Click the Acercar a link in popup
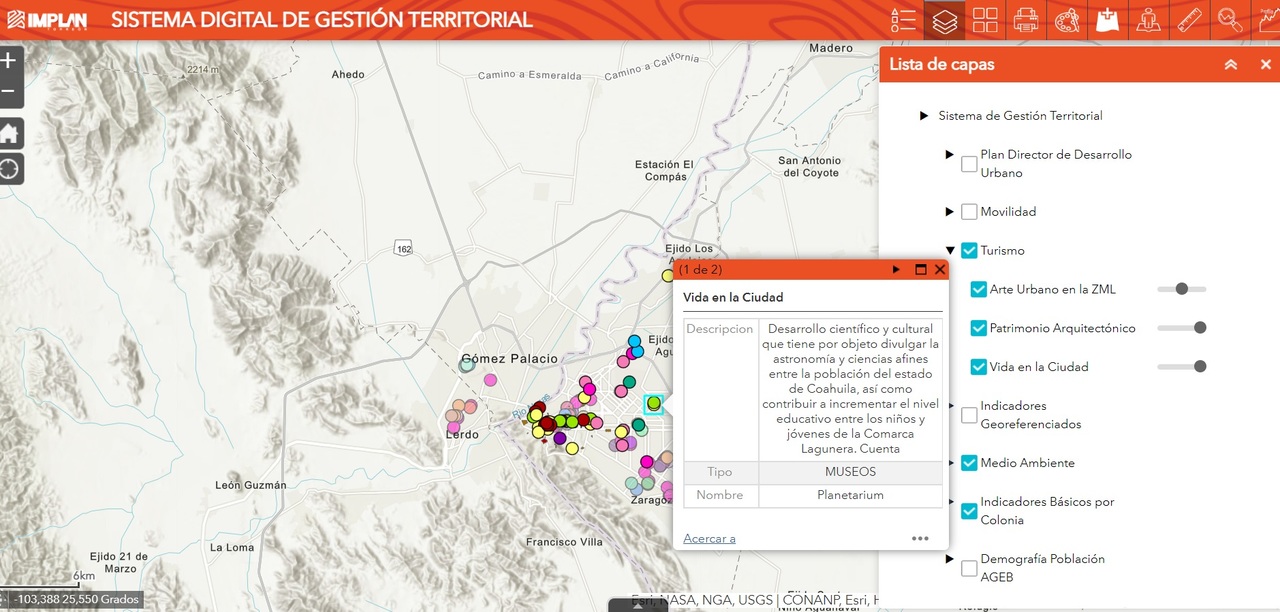Viewport: 1280px width, 612px height. click(709, 538)
